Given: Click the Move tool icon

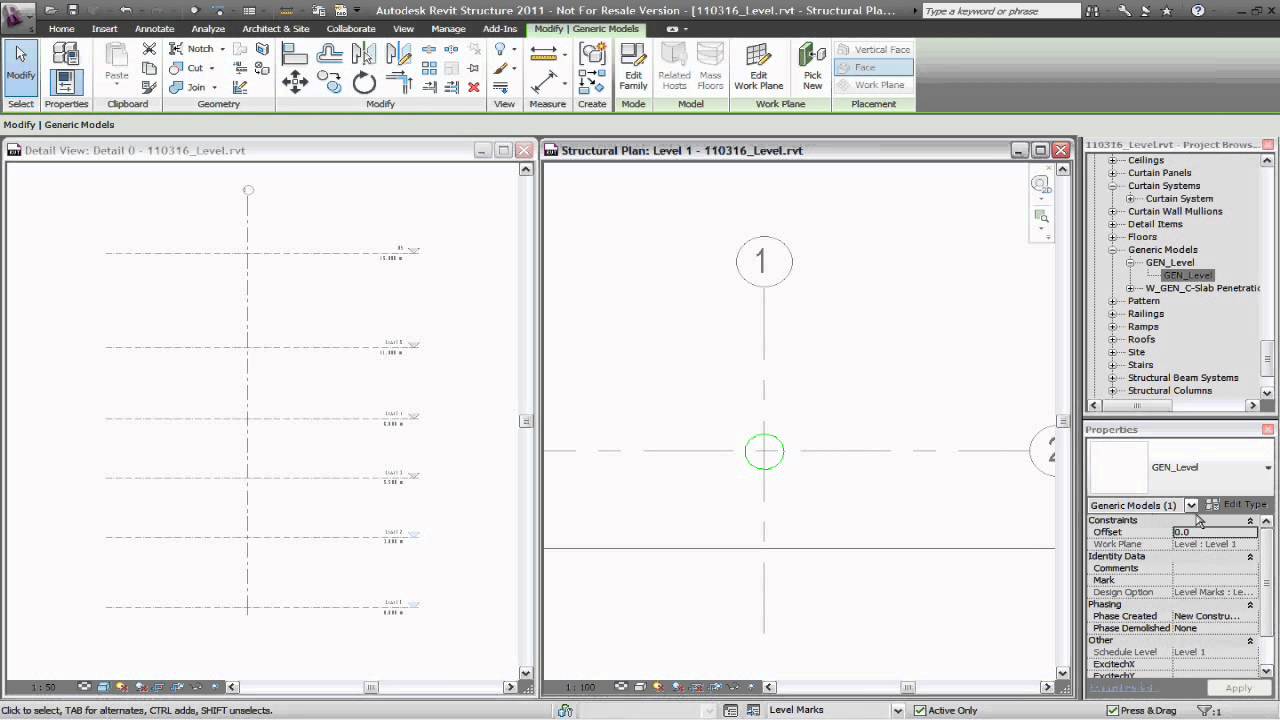Looking at the screenshot, I should point(294,82).
